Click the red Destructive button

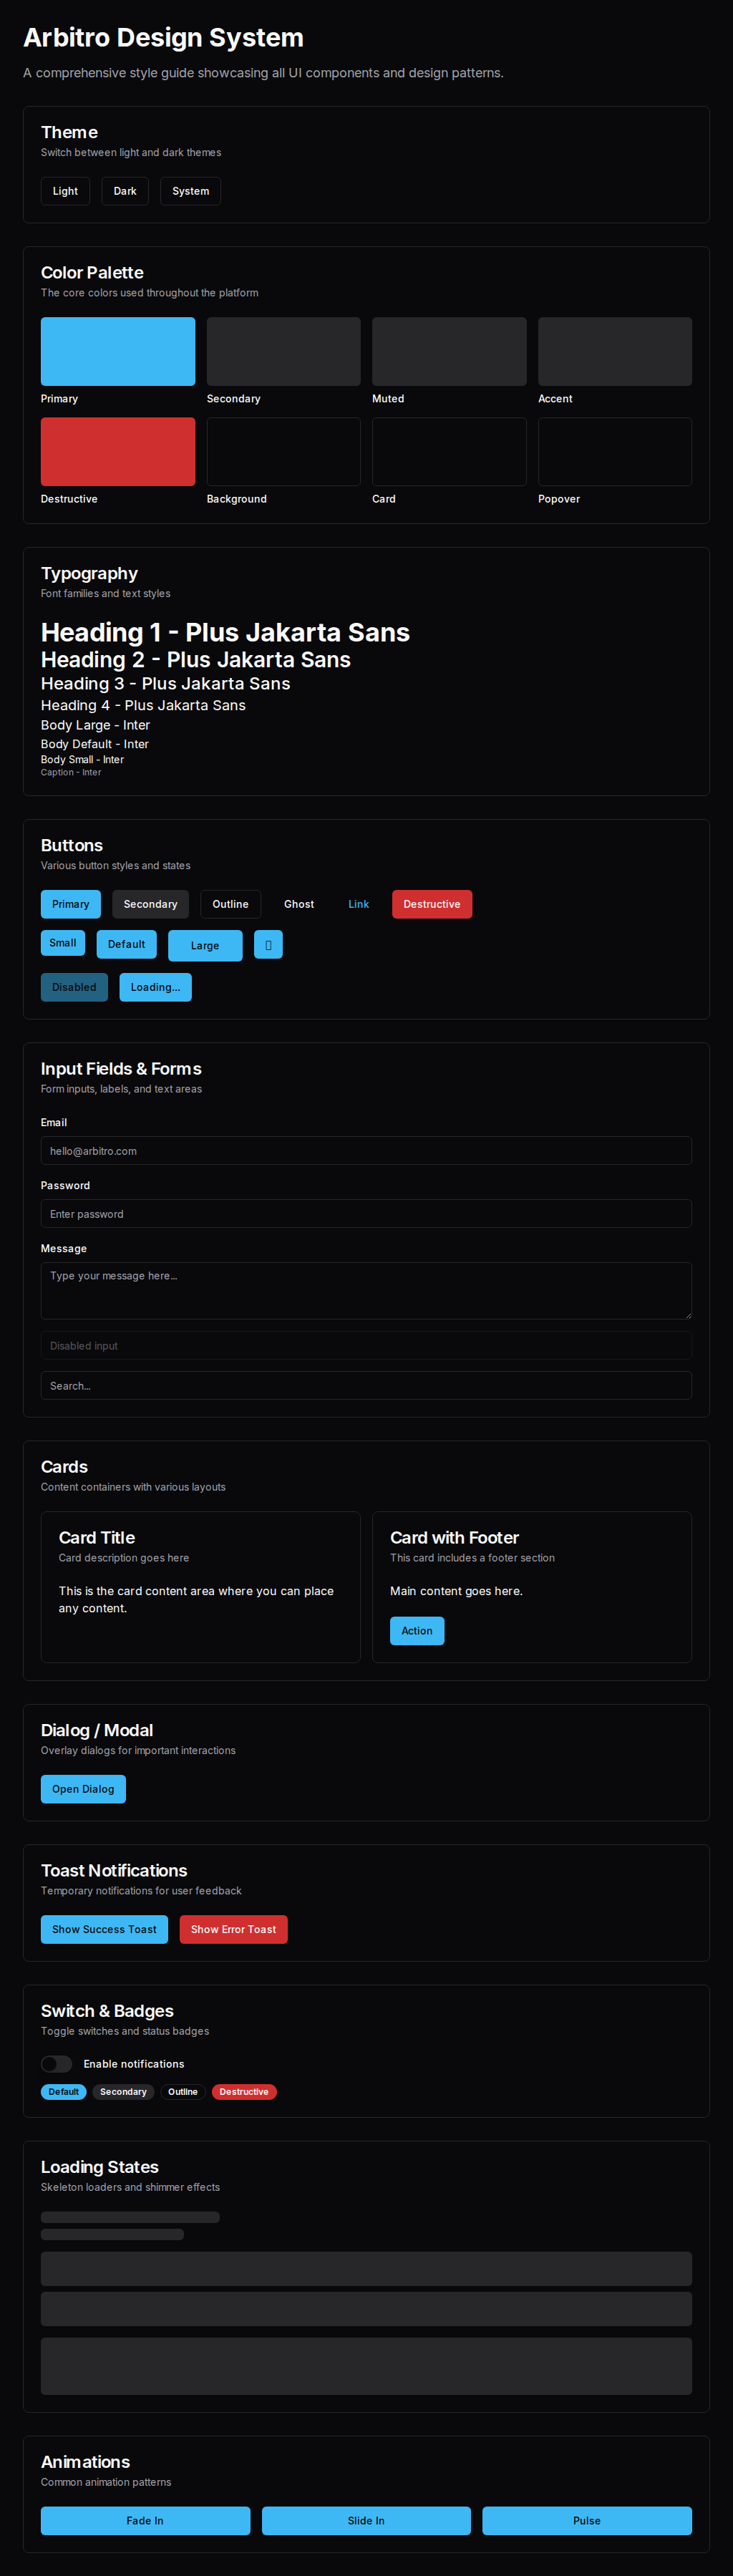click(432, 904)
